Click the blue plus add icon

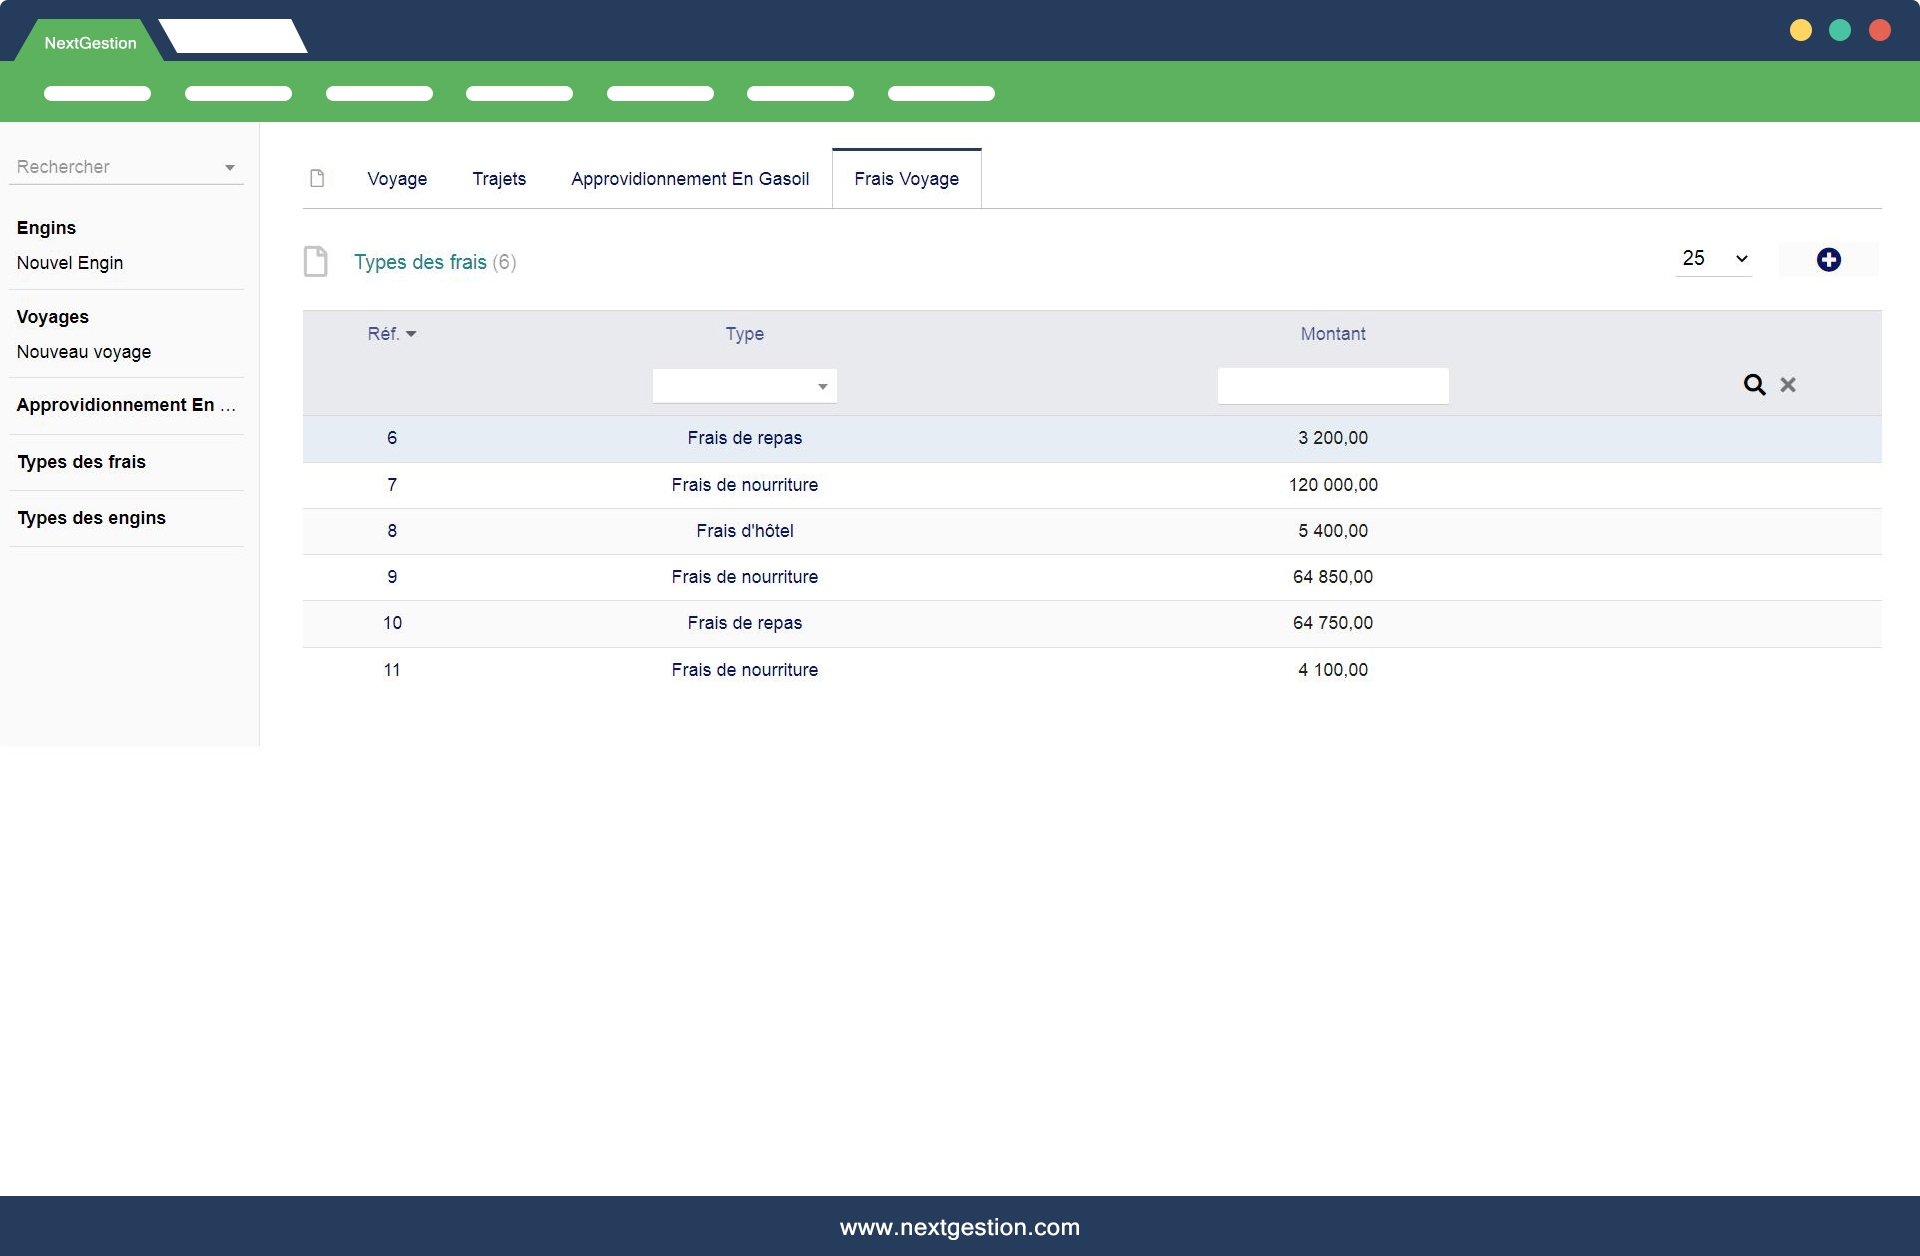(1828, 260)
